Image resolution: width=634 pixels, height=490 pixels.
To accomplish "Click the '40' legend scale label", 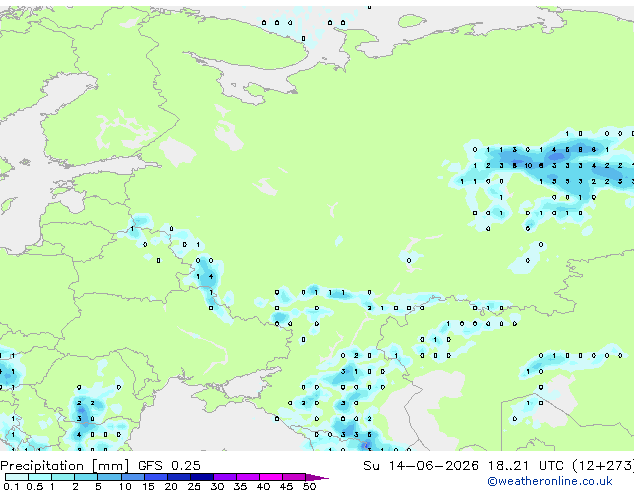I will tap(263, 486).
